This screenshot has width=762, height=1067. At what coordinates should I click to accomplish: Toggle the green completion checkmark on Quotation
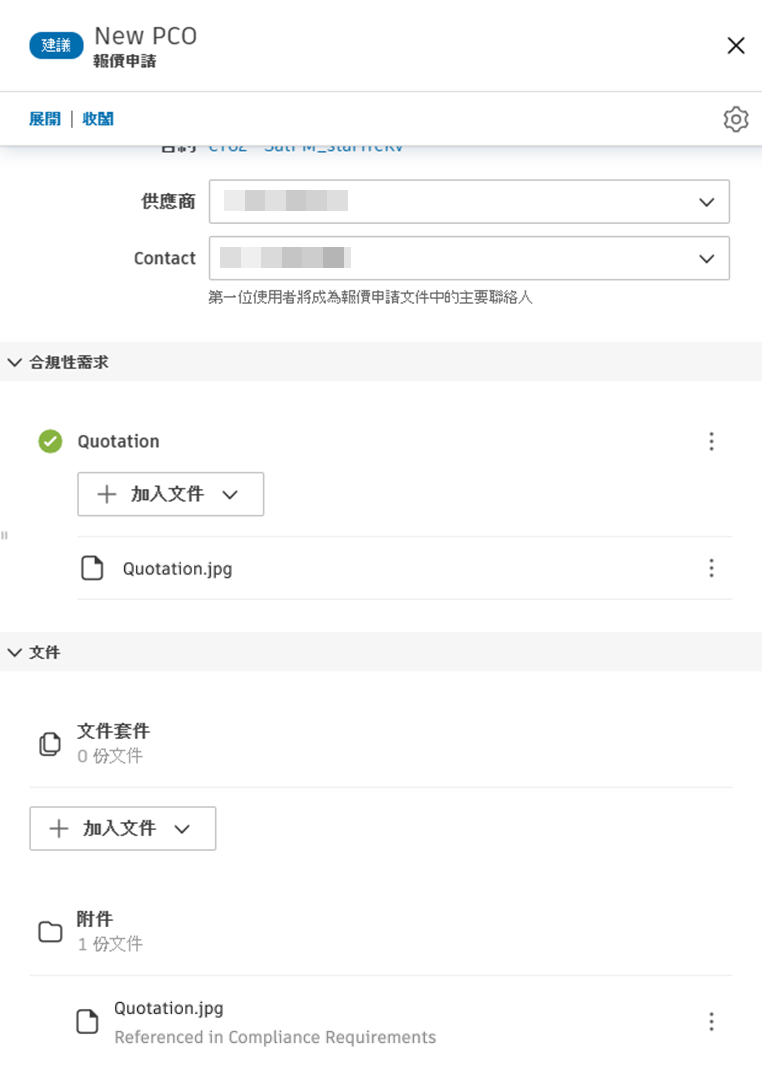pos(49,441)
